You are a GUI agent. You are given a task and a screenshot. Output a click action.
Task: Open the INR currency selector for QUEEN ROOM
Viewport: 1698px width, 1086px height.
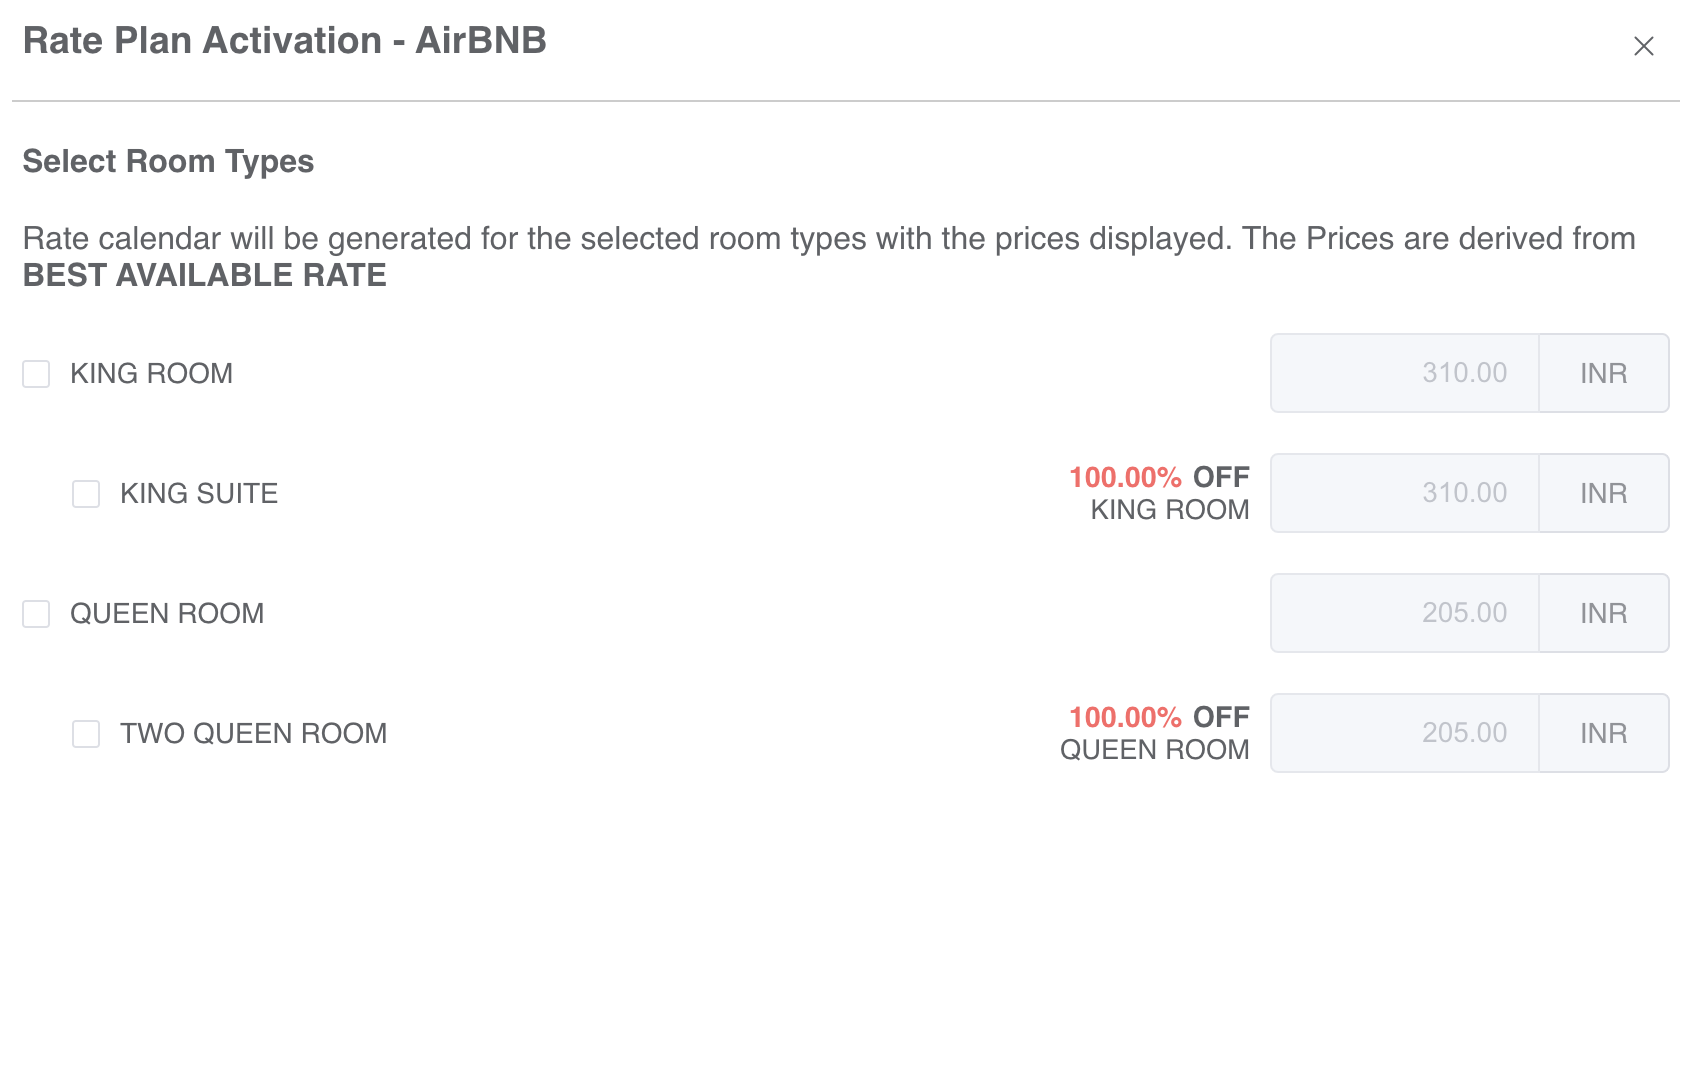pos(1604,613)
